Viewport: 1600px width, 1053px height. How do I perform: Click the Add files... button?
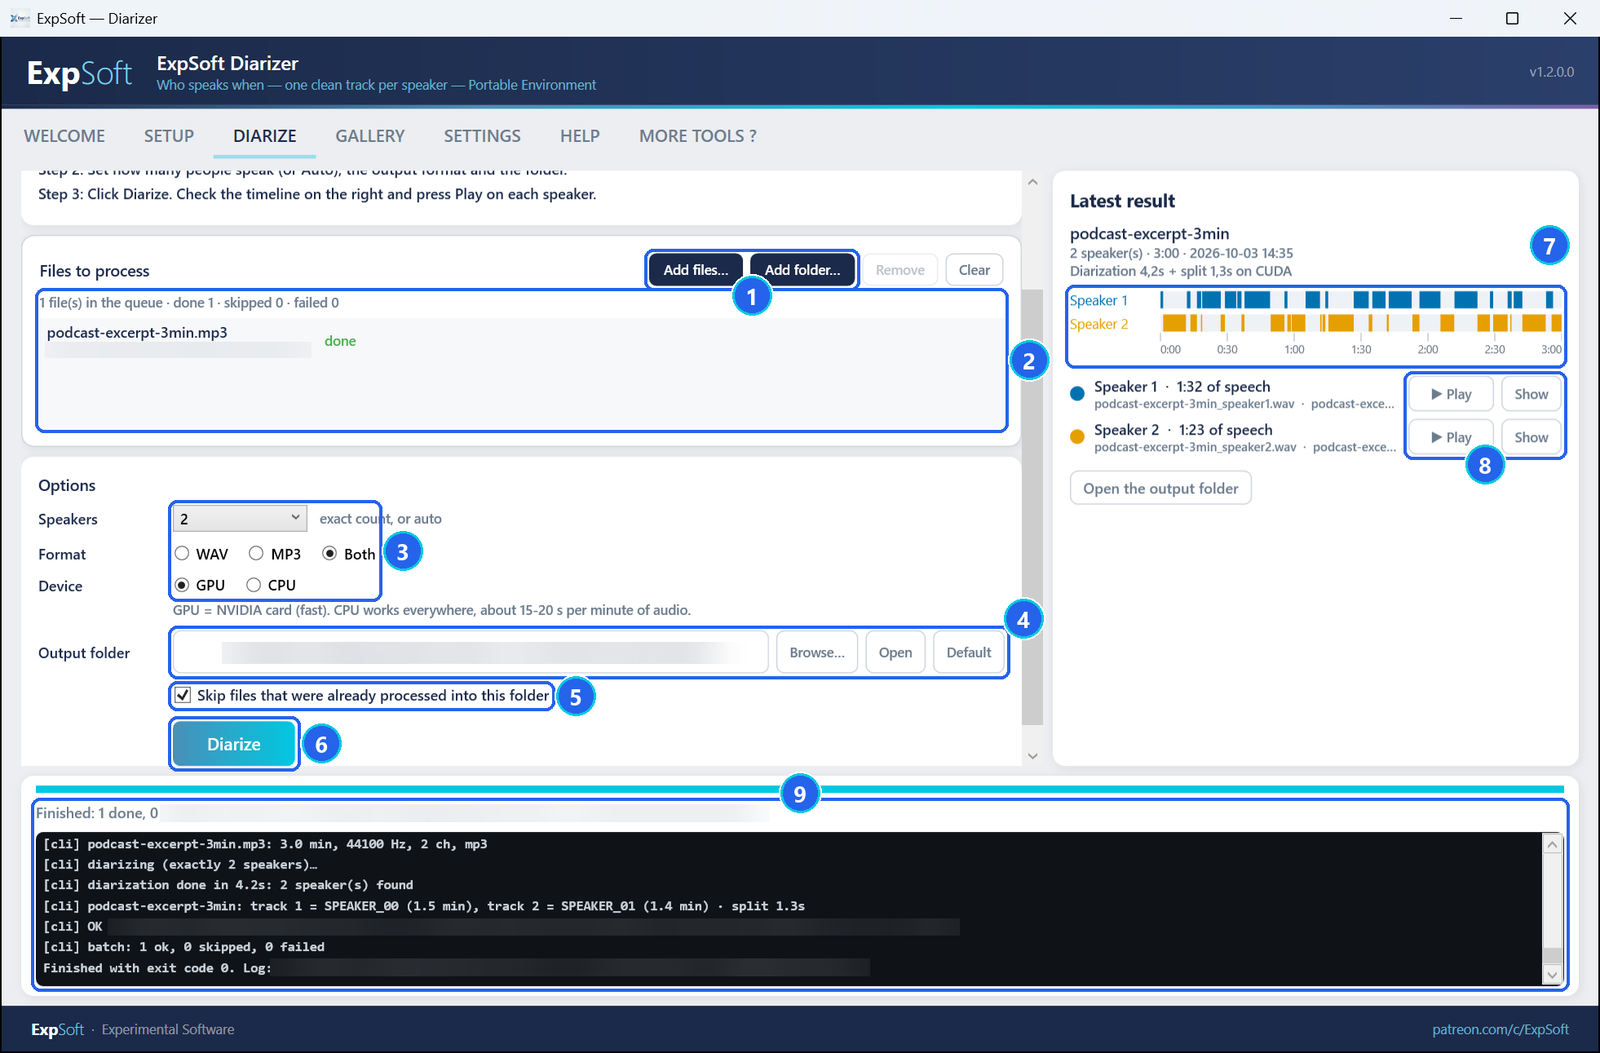(696, 270)
